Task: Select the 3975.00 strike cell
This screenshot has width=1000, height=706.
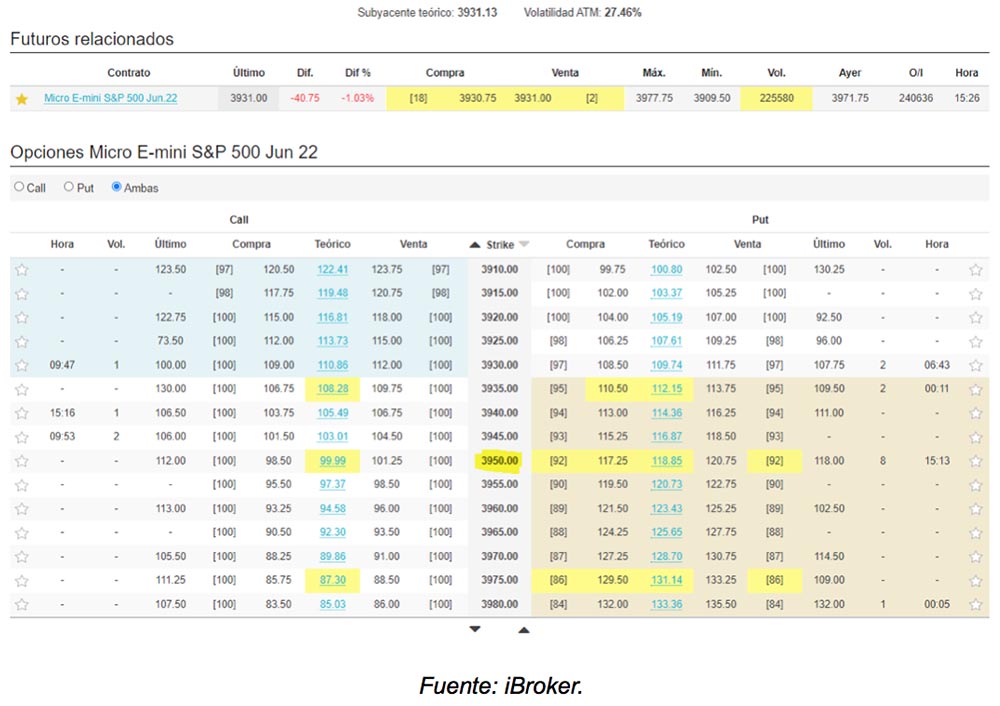Action: coord(499,580)
